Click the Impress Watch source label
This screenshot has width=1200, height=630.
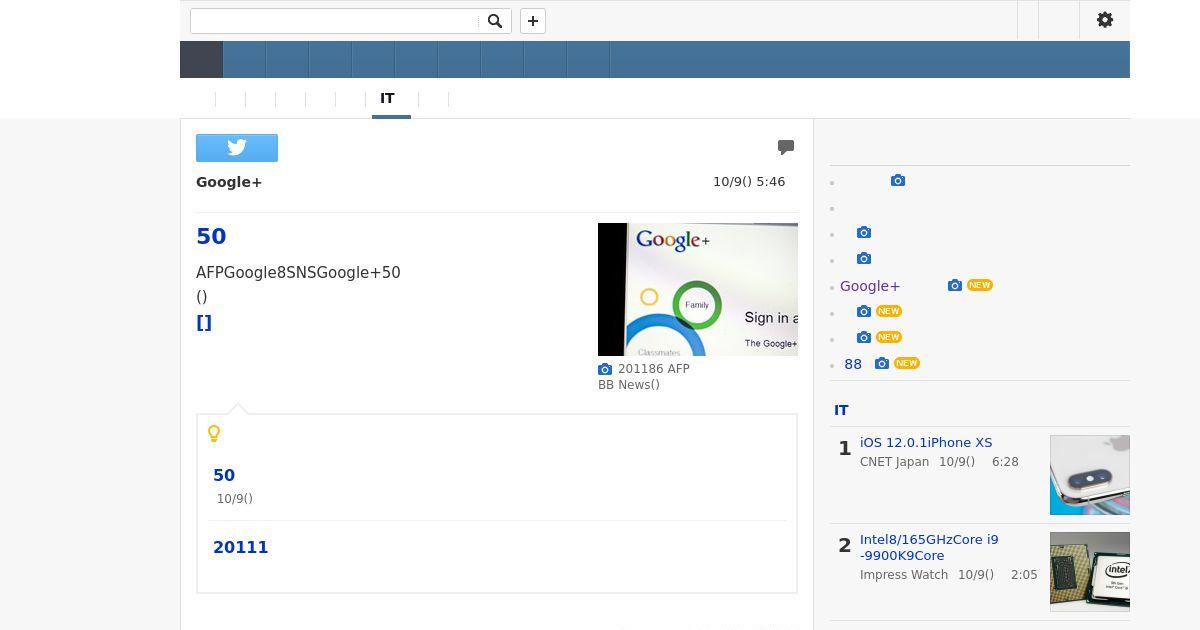(x=904, y=575)
